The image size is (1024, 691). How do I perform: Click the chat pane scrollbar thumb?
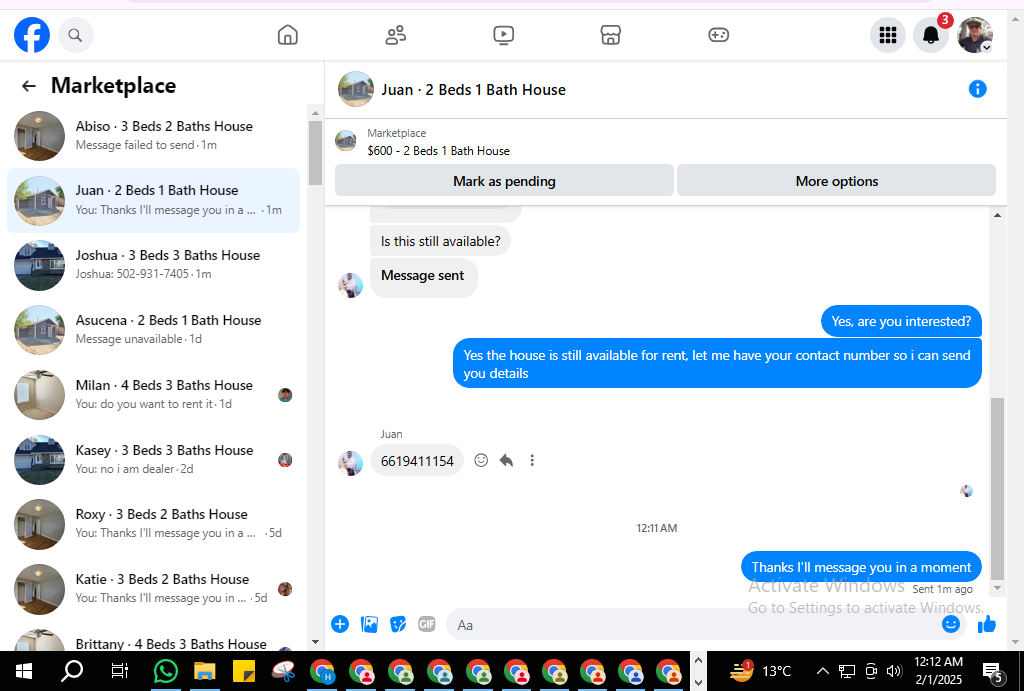pyautogui.click(x=997, y=489)
